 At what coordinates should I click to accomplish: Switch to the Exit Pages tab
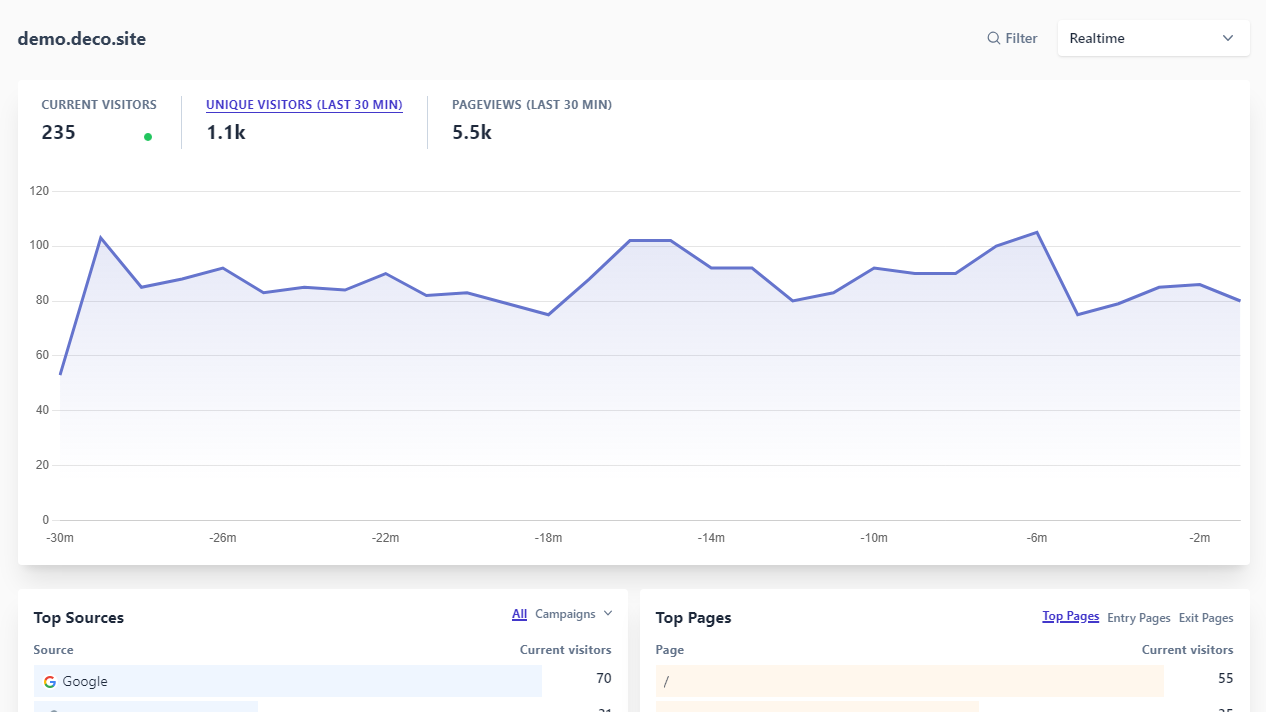click(1206, 618)
